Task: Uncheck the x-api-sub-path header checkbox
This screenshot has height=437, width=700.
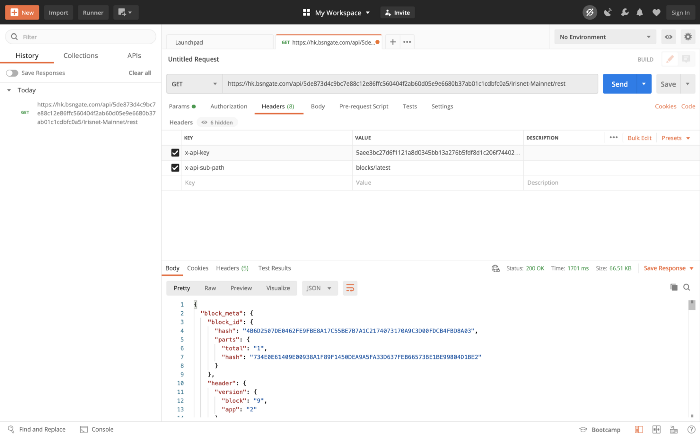Action: pos(175,168)
